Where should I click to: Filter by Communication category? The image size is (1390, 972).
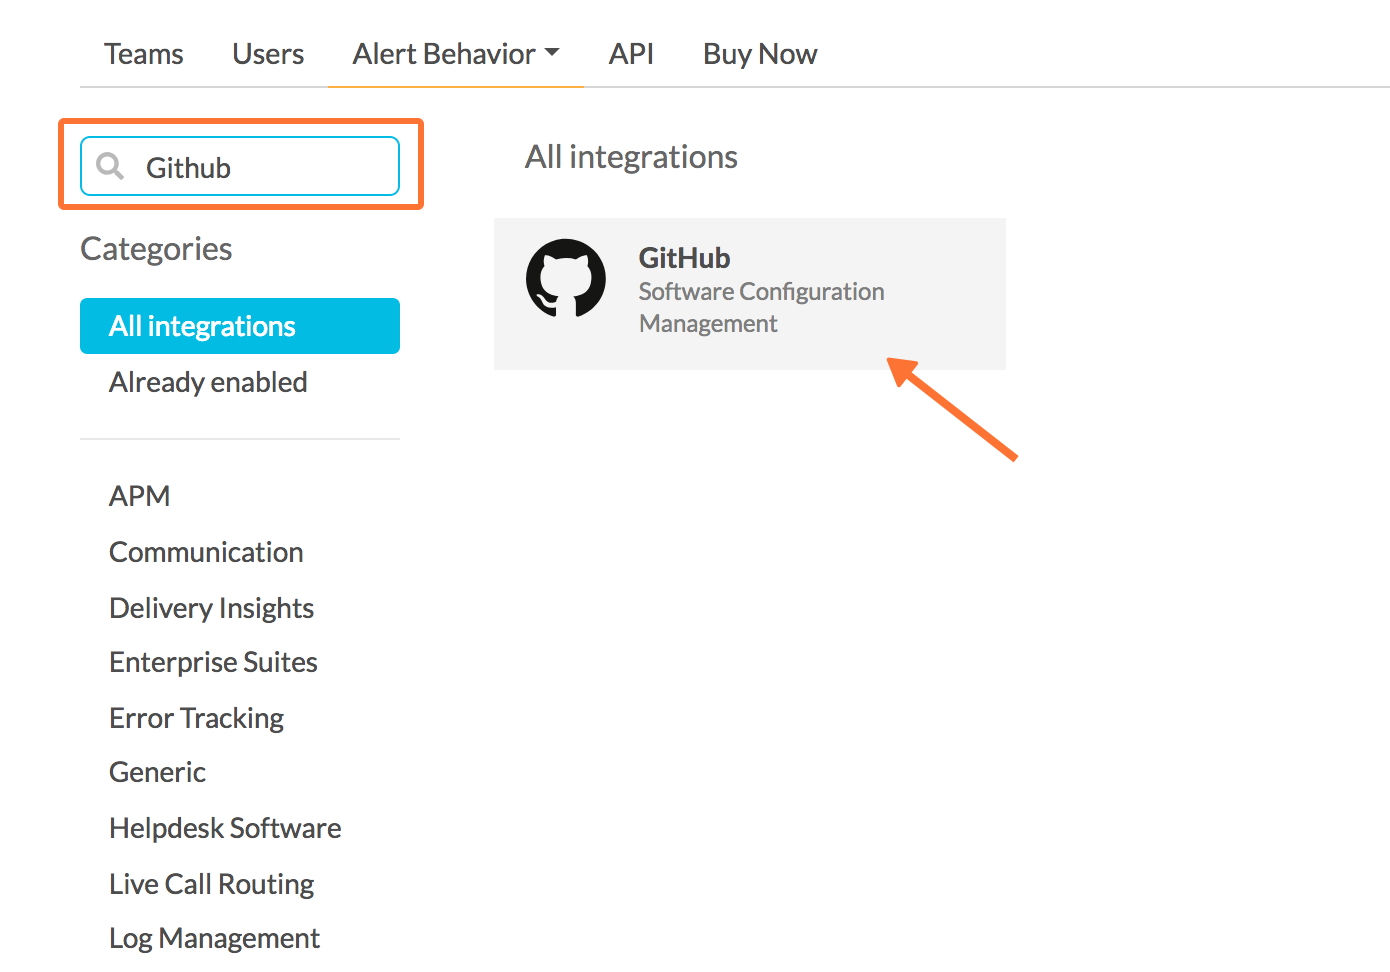tap(206, 552)
